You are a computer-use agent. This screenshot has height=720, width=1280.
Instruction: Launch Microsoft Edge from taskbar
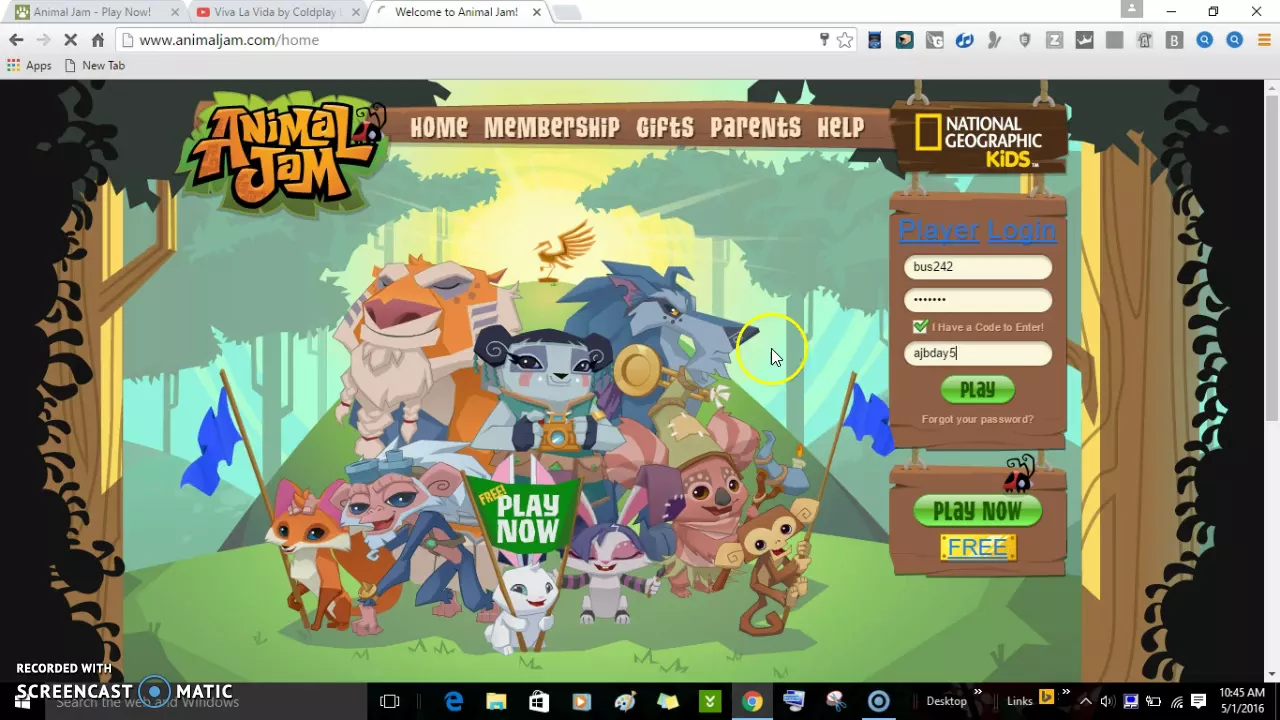tap(453, 701)
